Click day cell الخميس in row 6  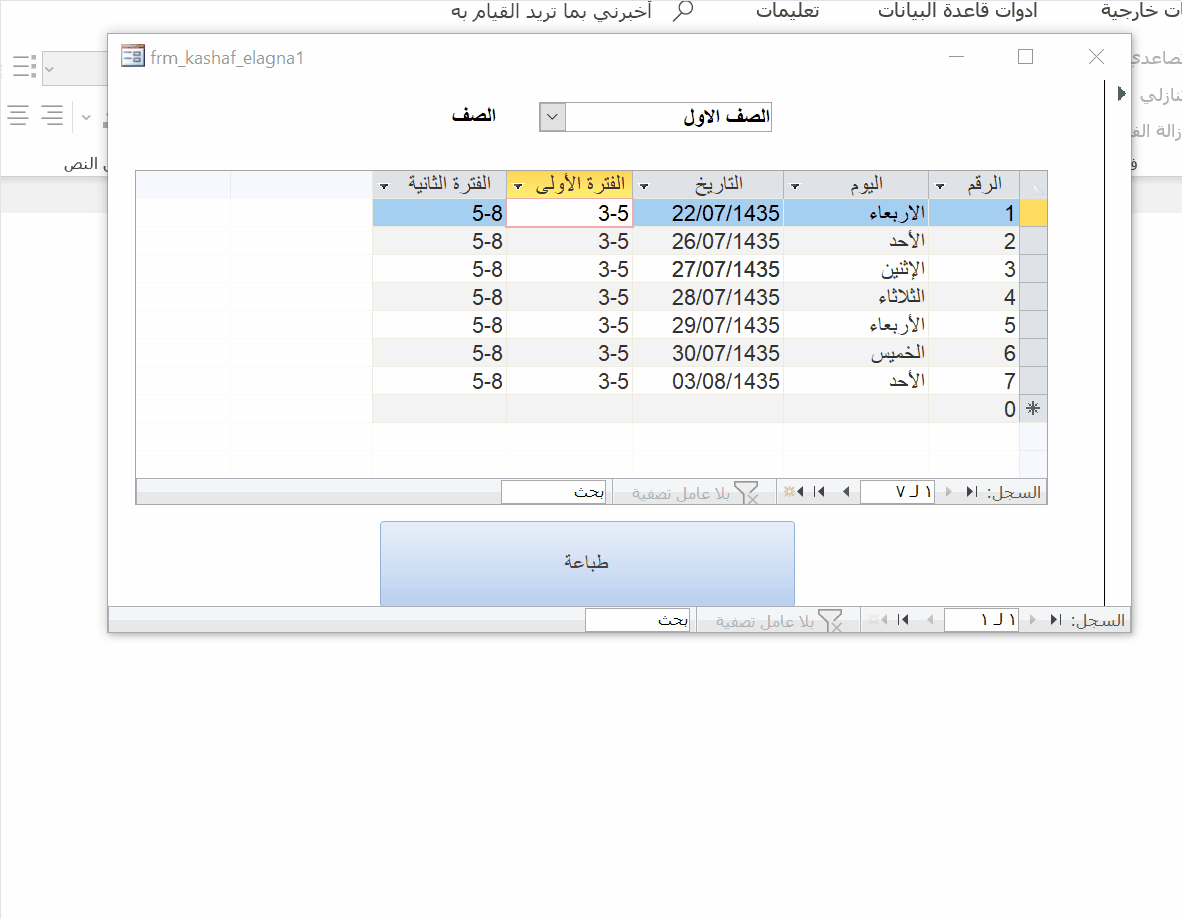pos(856,353)
